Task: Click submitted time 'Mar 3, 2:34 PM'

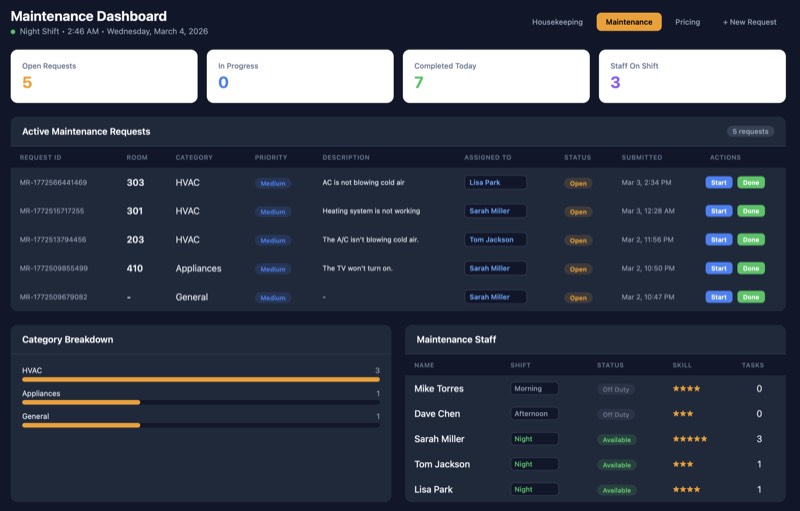Action: [646, 183]
